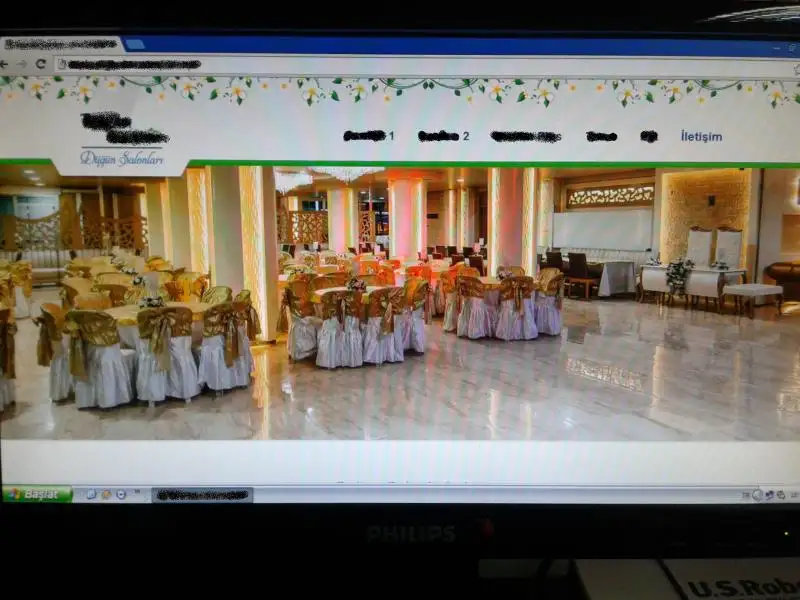The height and width of the screenshot is (600, 800).
Task: Click the menu item immediately left of İletişim
Action: pyautogui.click(x=649, y=136)
